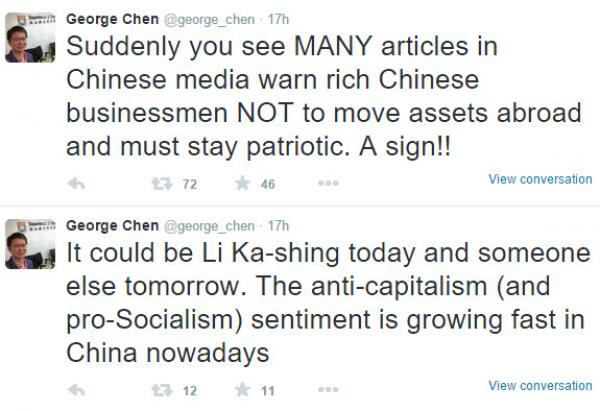Screen dimensions: 600x411
Task: Favorite the tweet with 46 stars
Action: click(x=242, y=183)
